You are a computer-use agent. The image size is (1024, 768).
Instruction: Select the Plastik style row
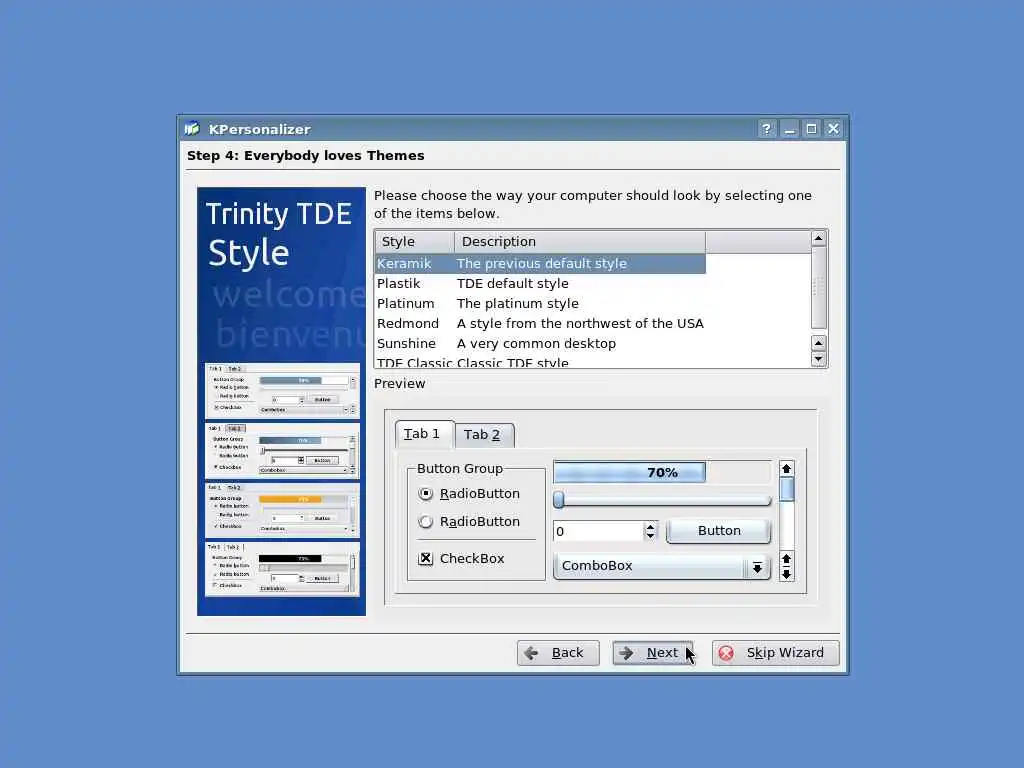pyautogui.click(x=540, y=283)
